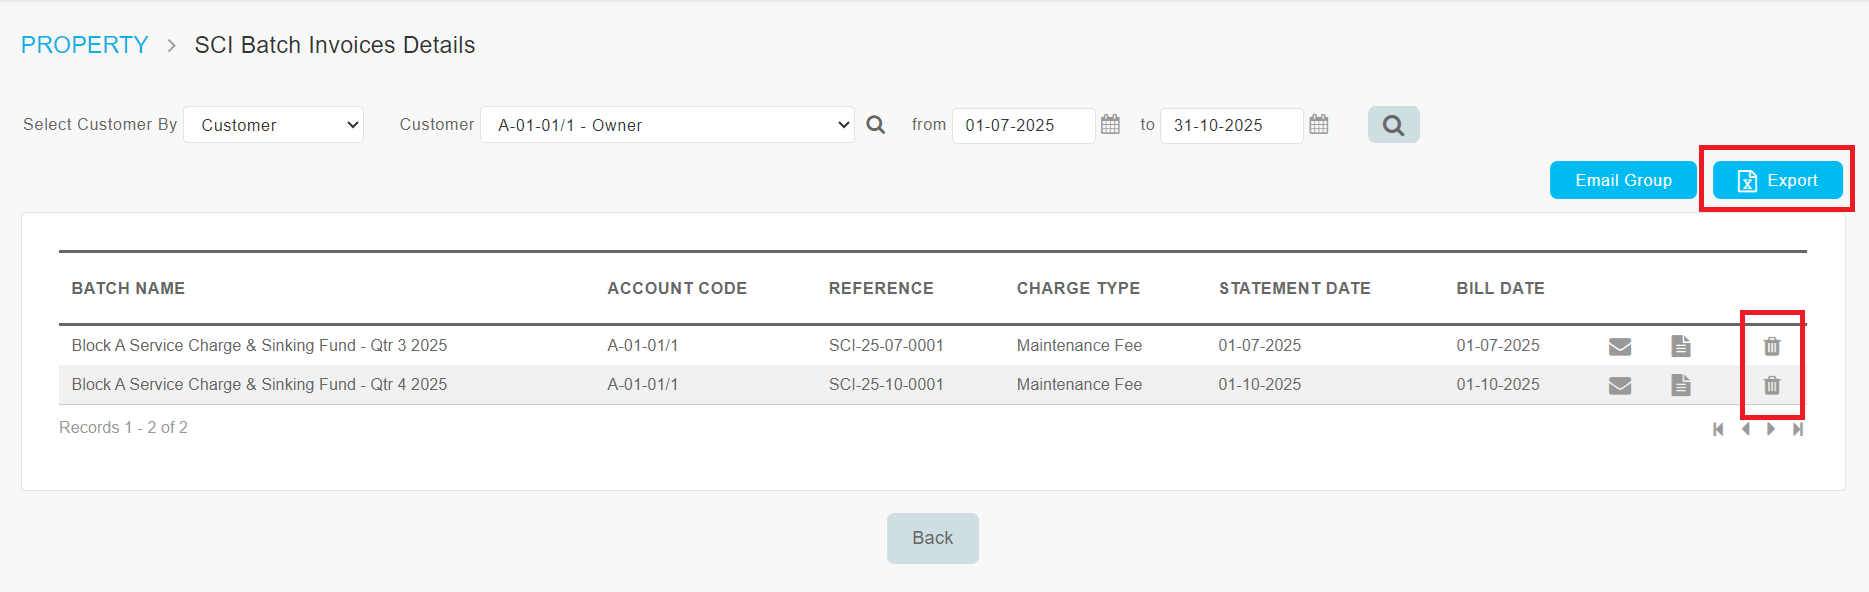Open the calendar picker for the from date
Viewport: 1869px width, 592px height.
[x=1110, y=125]
